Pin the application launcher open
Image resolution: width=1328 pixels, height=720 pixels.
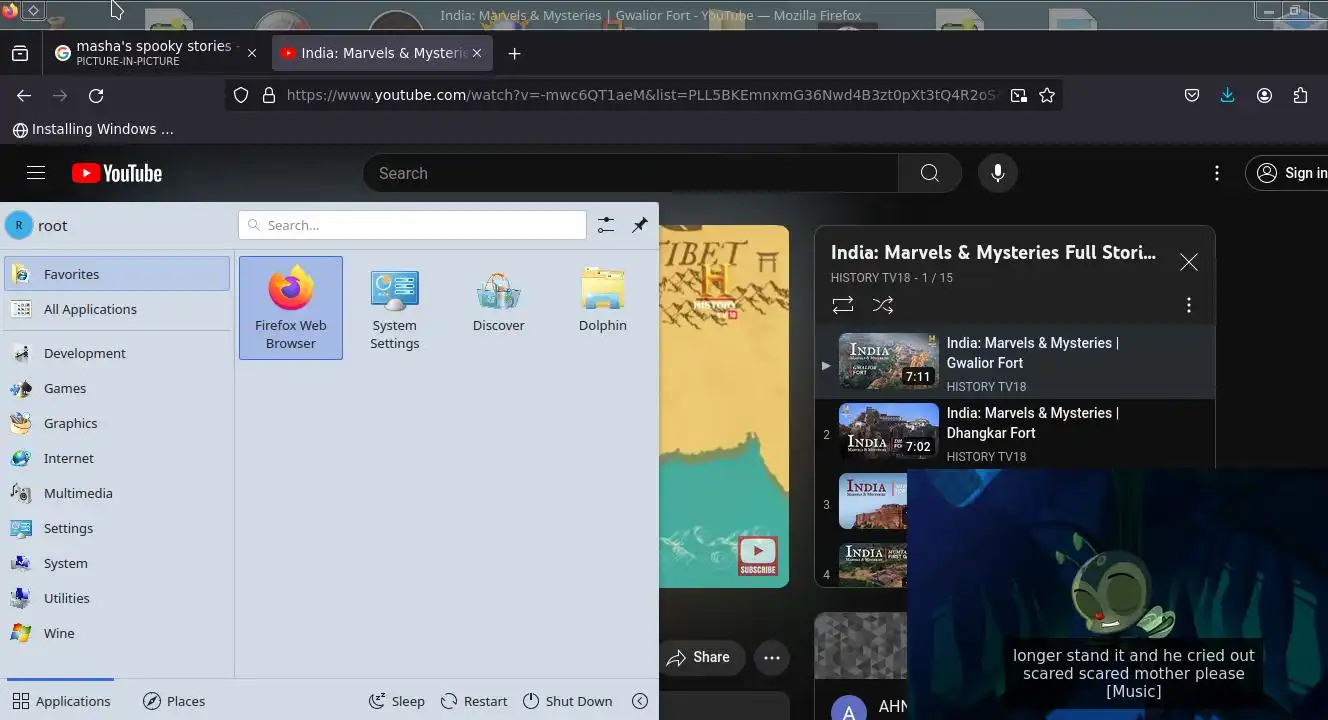tap(640, 225)
